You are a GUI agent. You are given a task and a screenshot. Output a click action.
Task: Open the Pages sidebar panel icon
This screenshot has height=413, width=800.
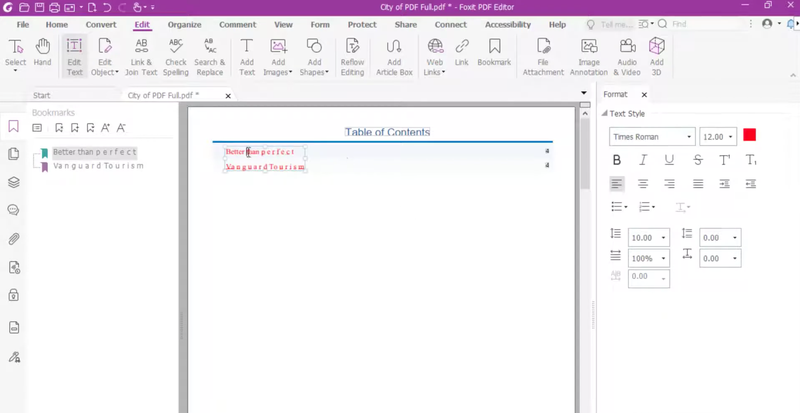(14, 154)
